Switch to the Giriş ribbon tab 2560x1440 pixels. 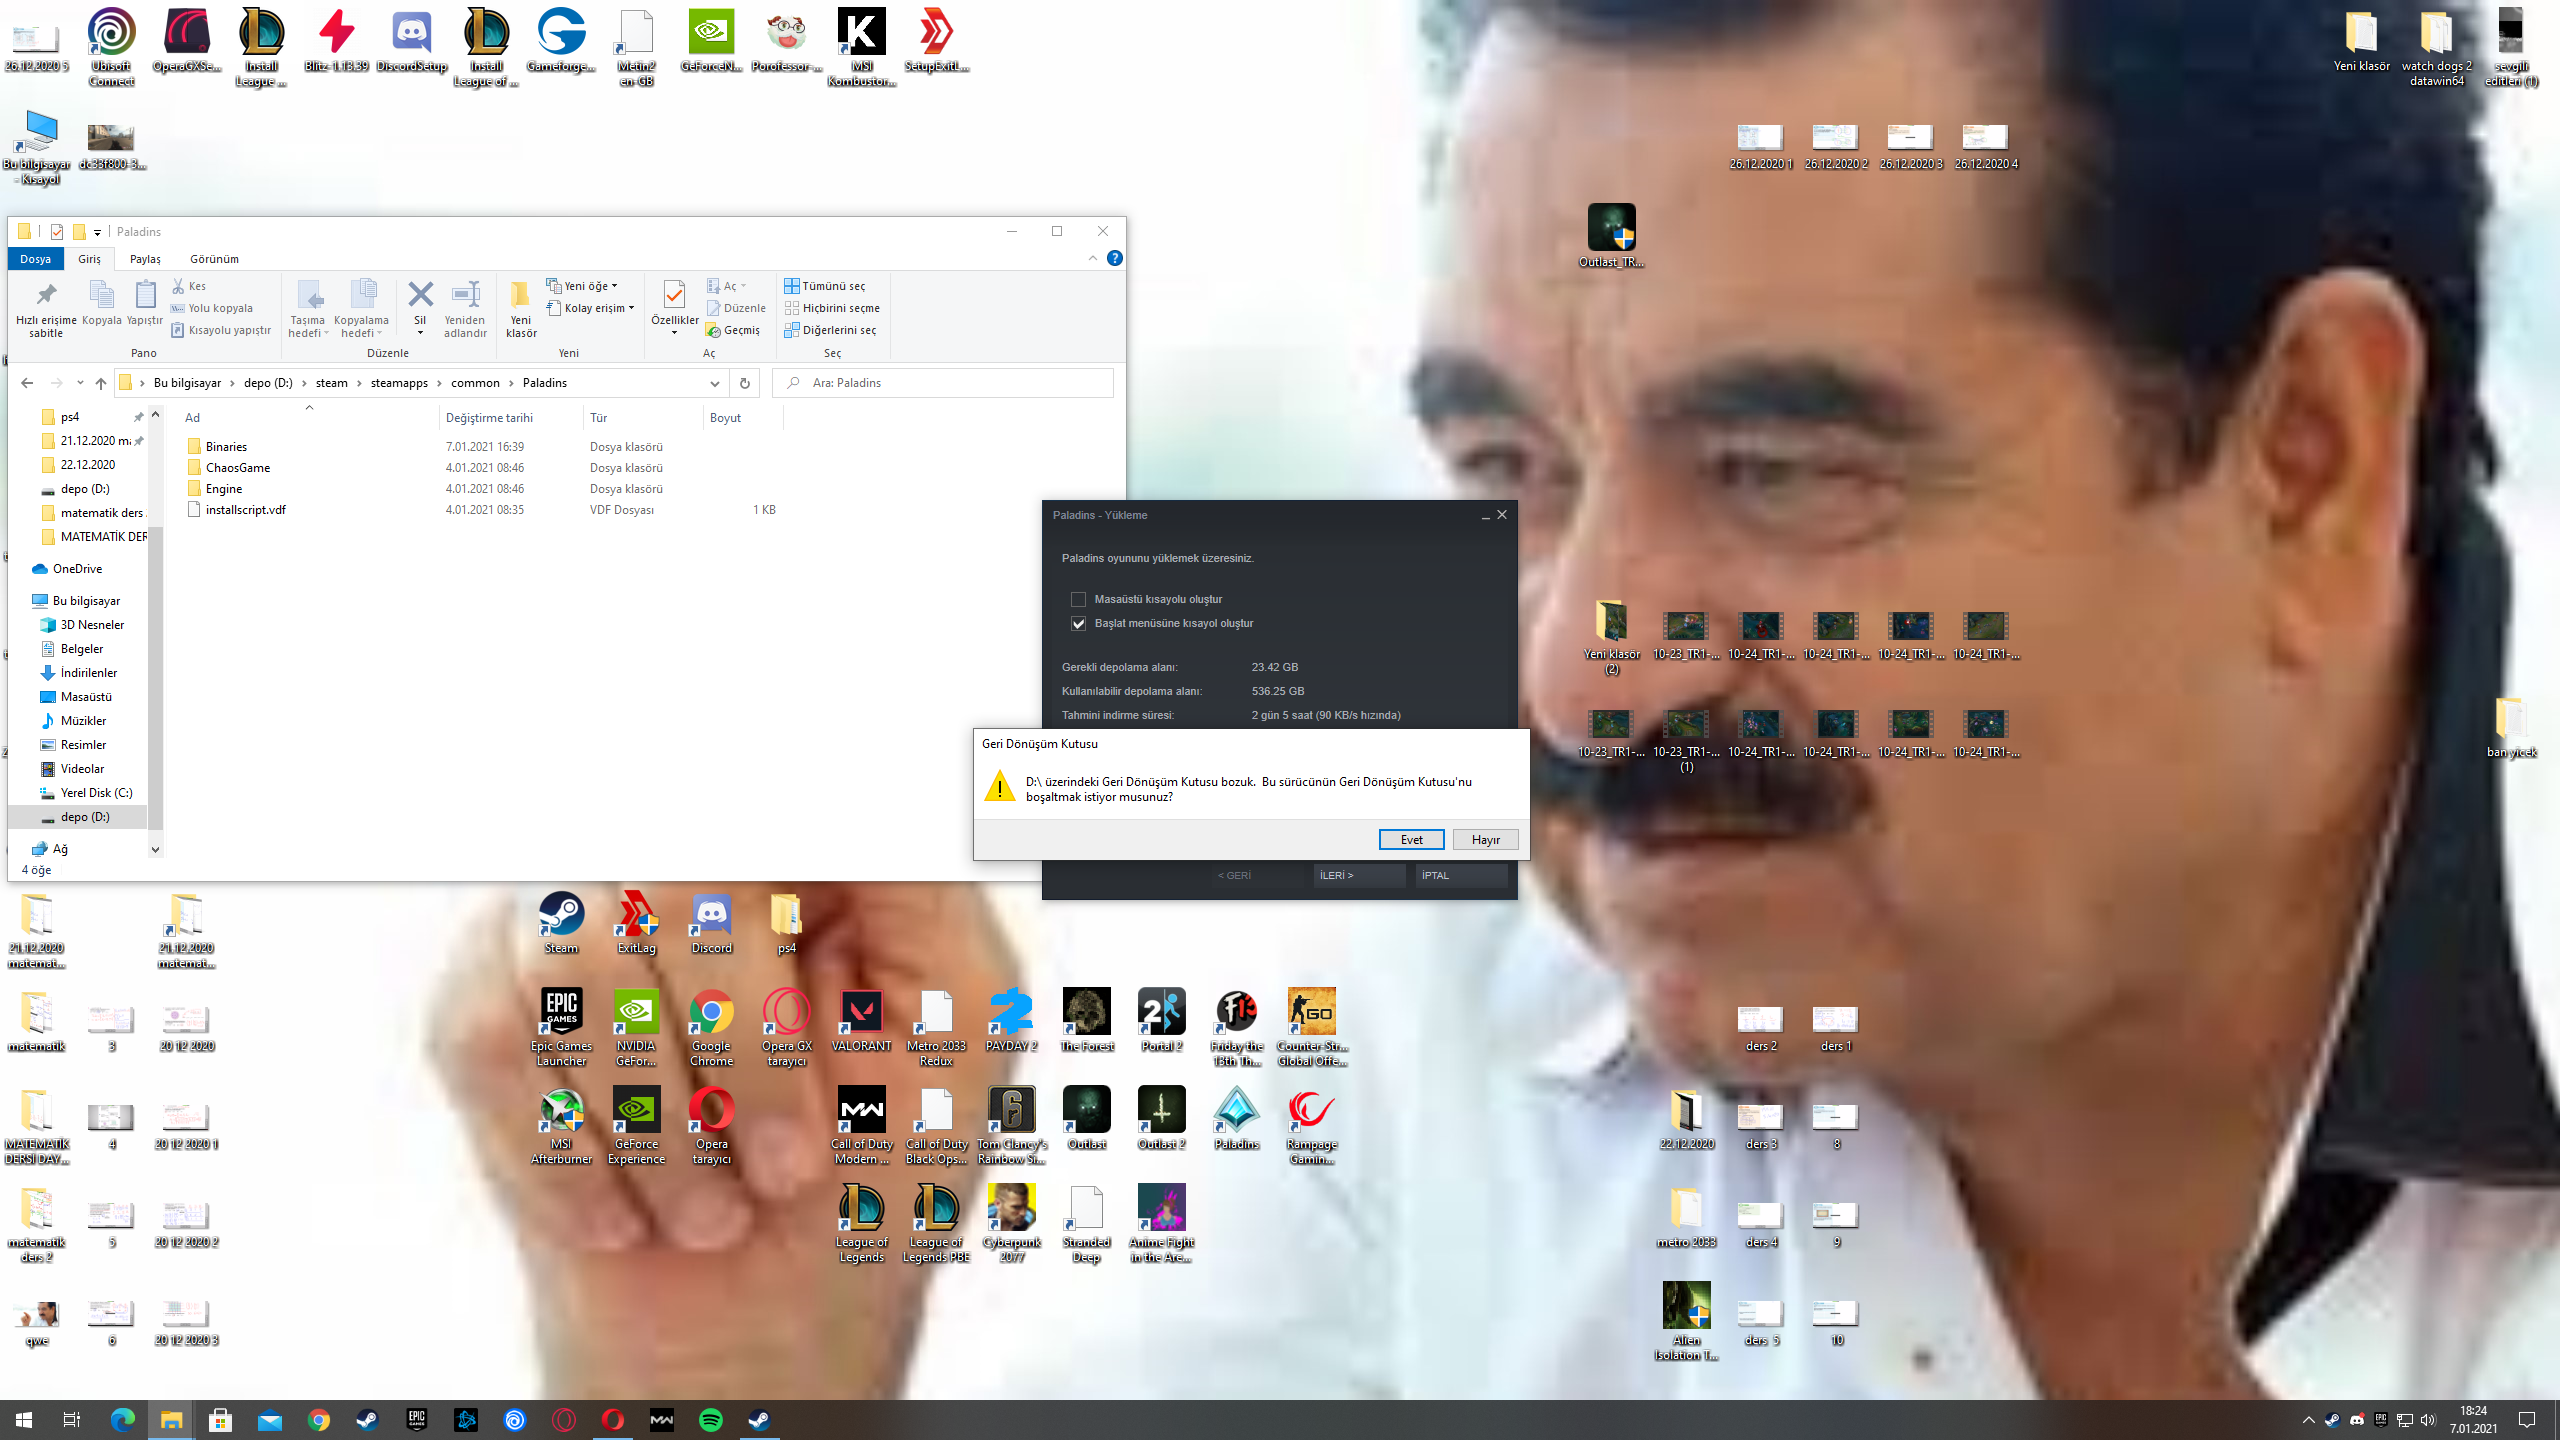(x=90, y=259)
